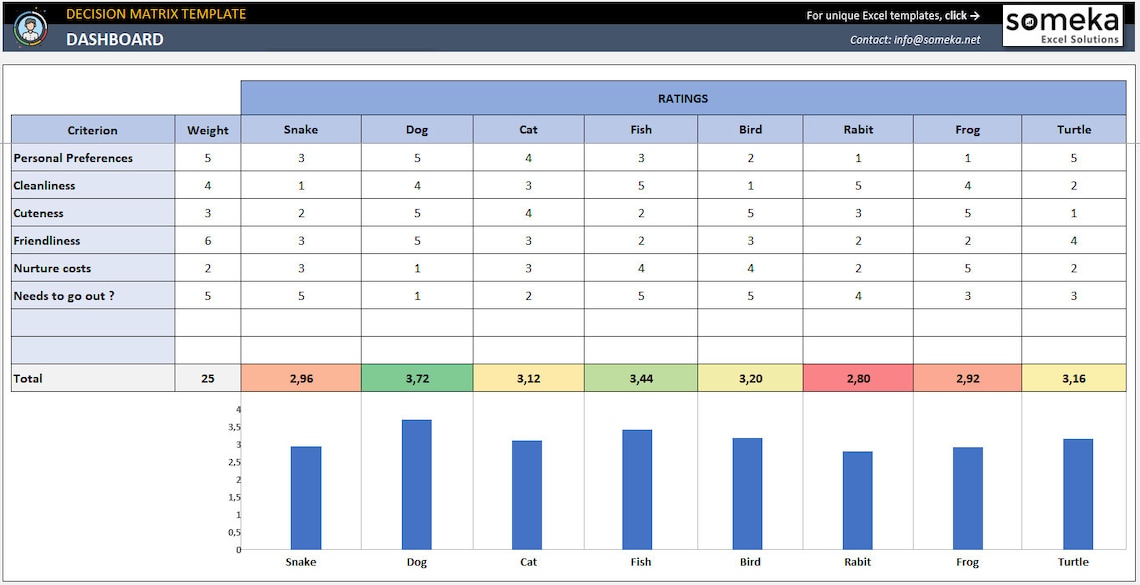
Task: Select the Cleanliness criterion cell
Action: point(45,185)
